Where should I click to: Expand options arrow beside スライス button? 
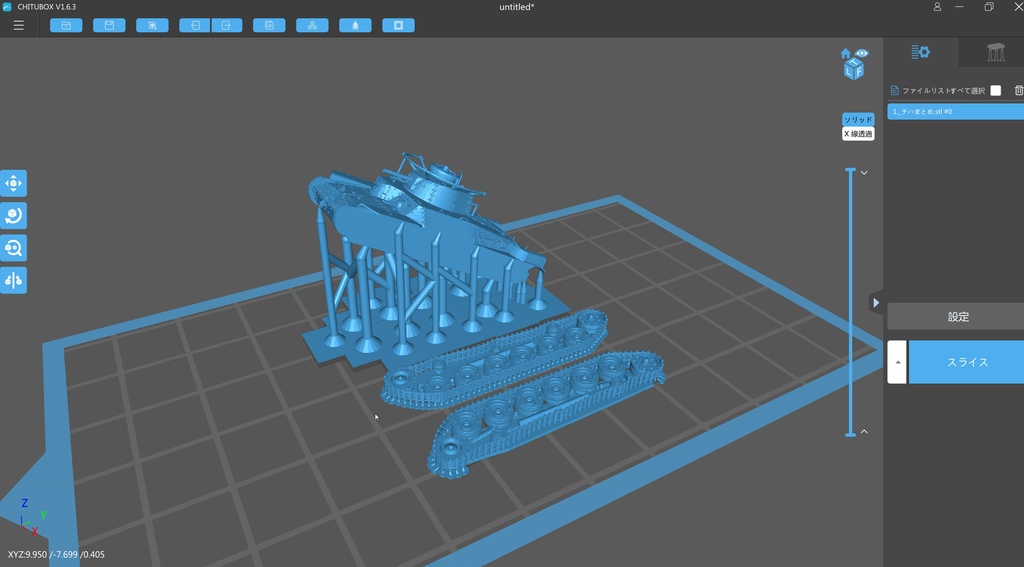point(897,362)
